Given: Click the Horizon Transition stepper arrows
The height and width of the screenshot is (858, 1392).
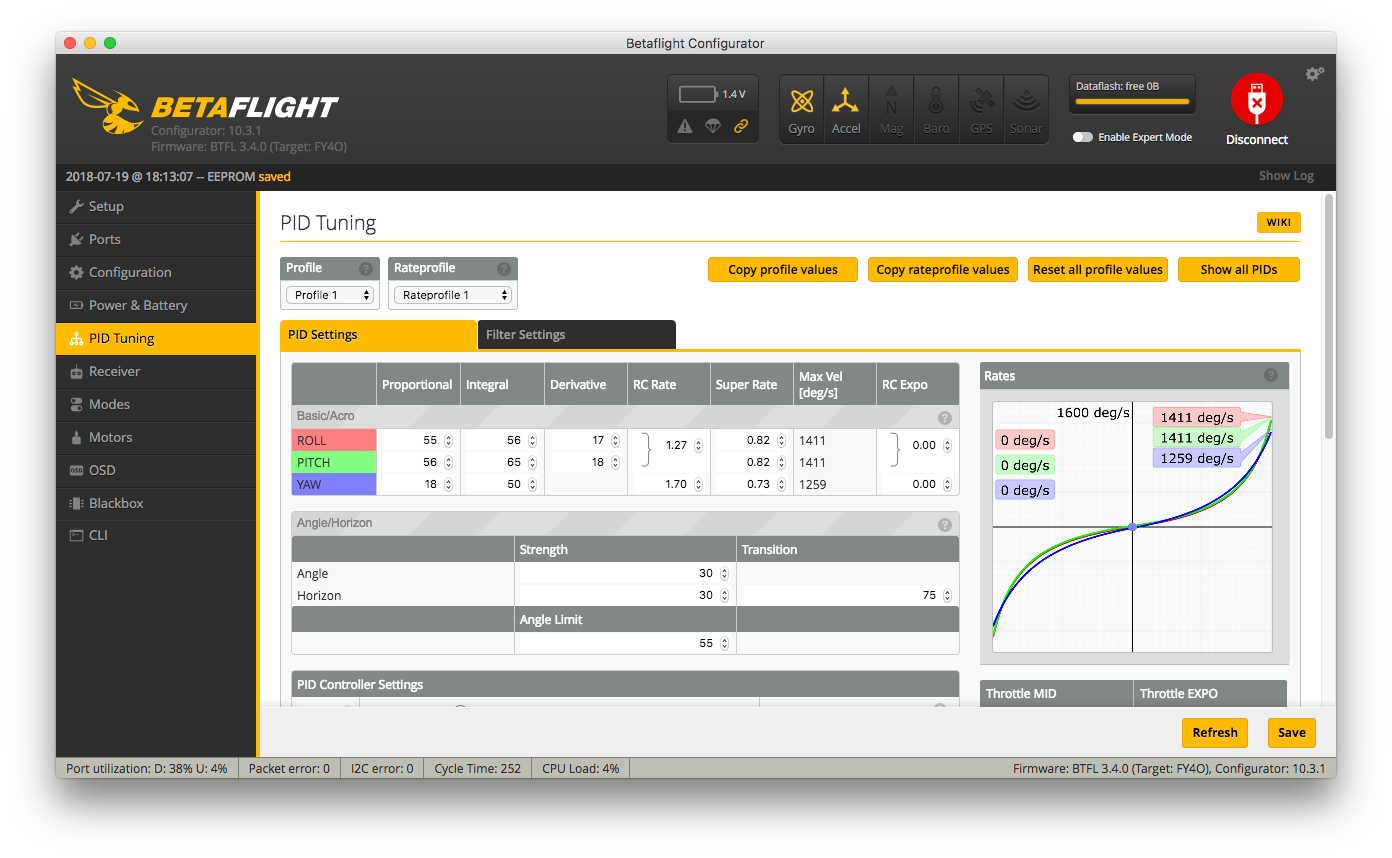Looking at the screenshot, I should pos(947,596).
